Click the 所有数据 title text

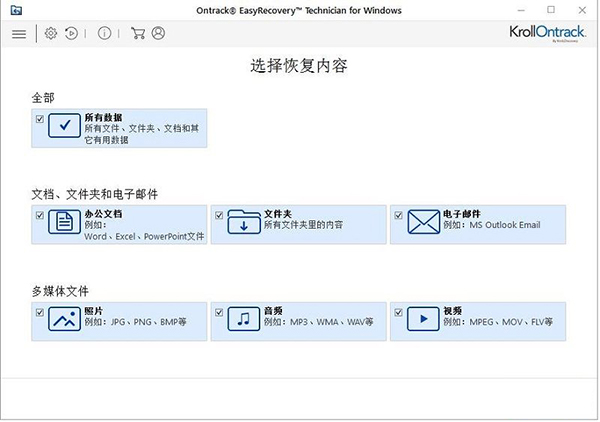point(103,117)
